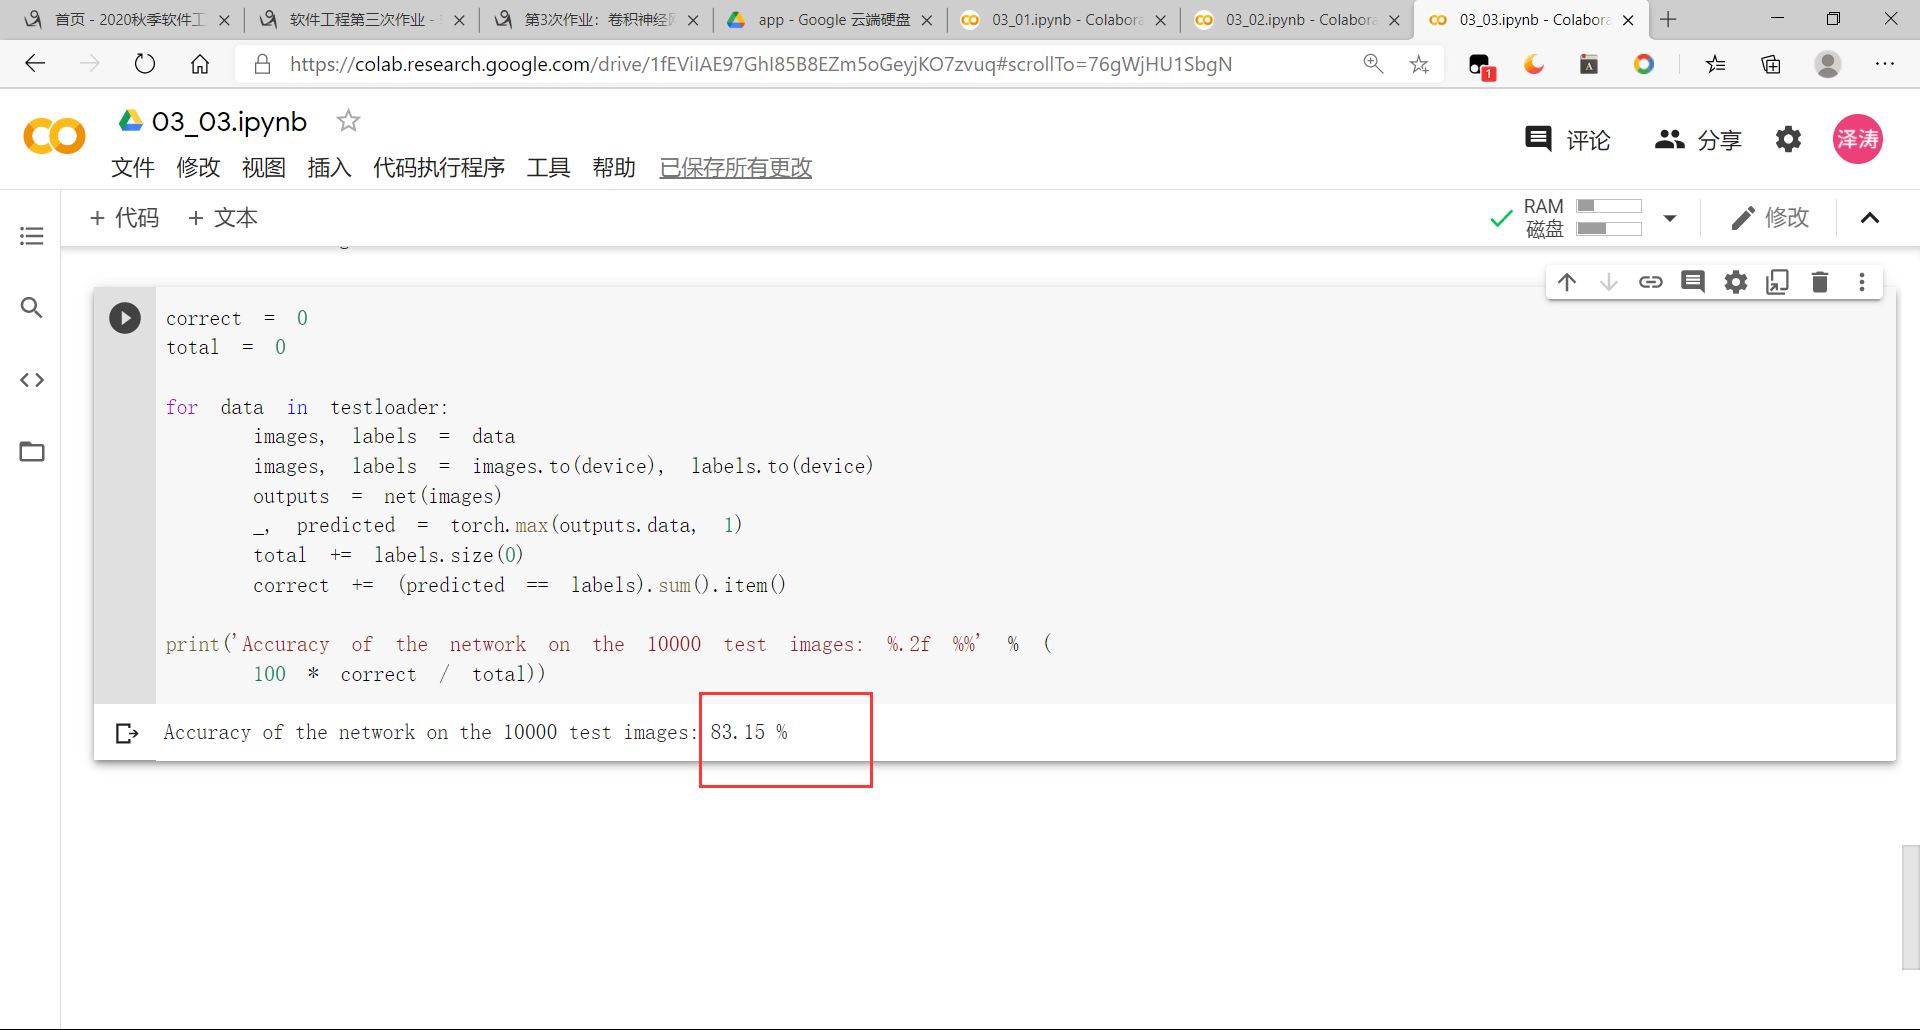Viewport: 1920px width, 1030px height.
Task: Open the files folder sidebar icon
Action: point(32,452)
